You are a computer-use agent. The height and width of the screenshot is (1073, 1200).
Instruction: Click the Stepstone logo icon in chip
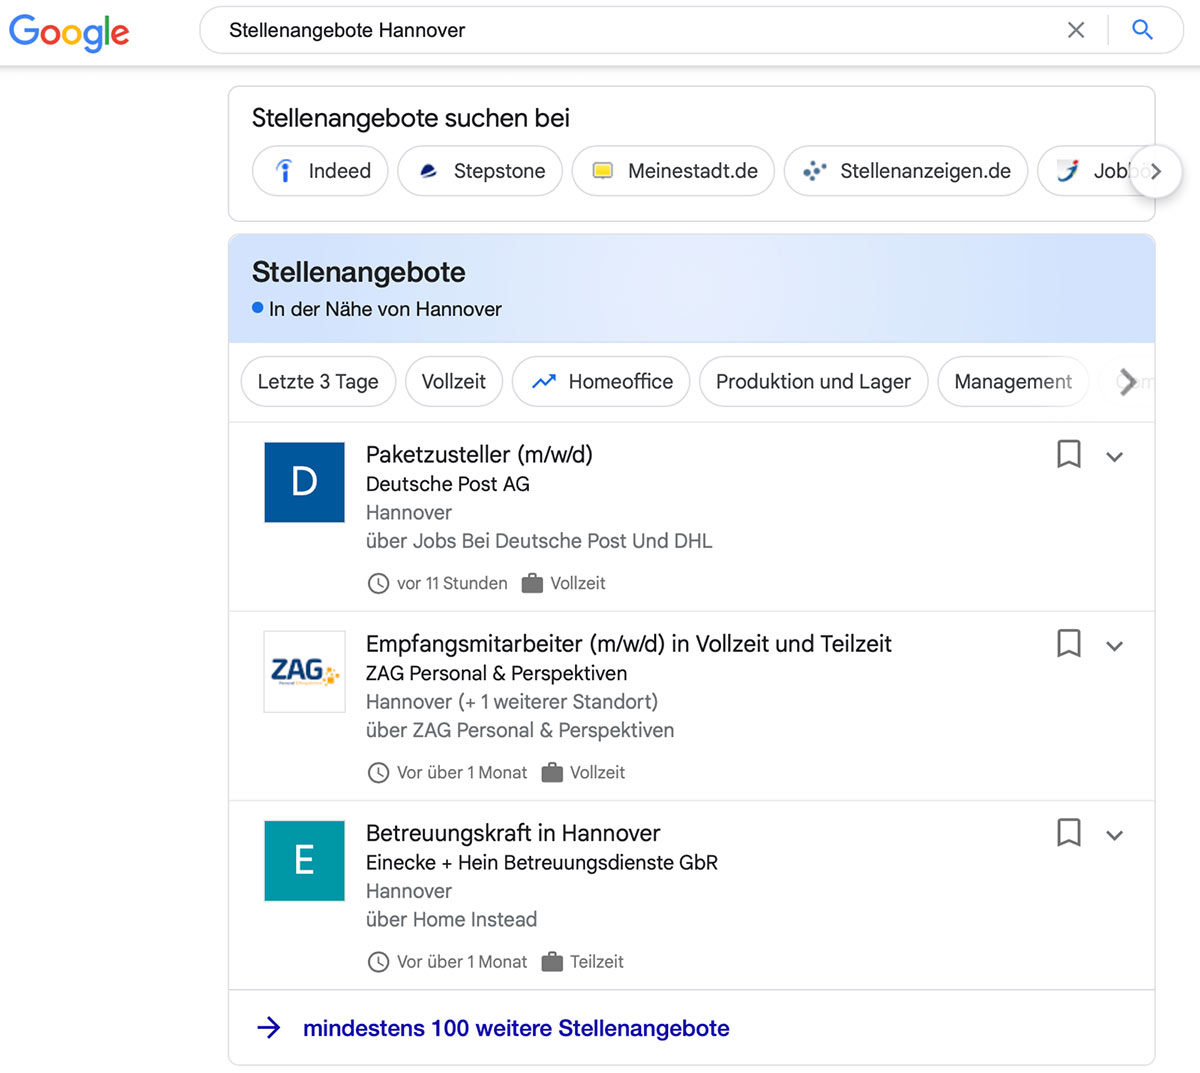[x=428, y=171]
